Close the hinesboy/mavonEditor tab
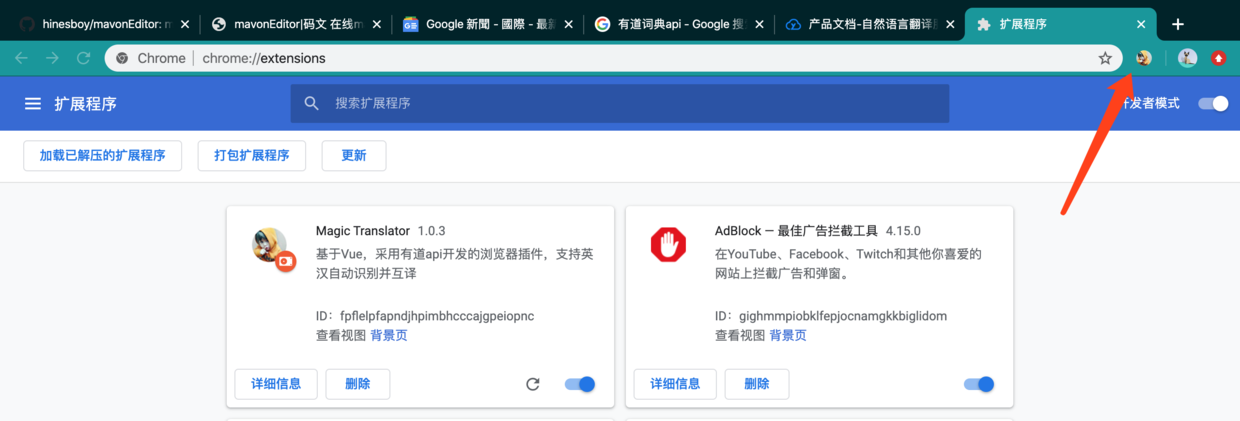The width and height of the screenshot is (1240, 421). [185, 24]
